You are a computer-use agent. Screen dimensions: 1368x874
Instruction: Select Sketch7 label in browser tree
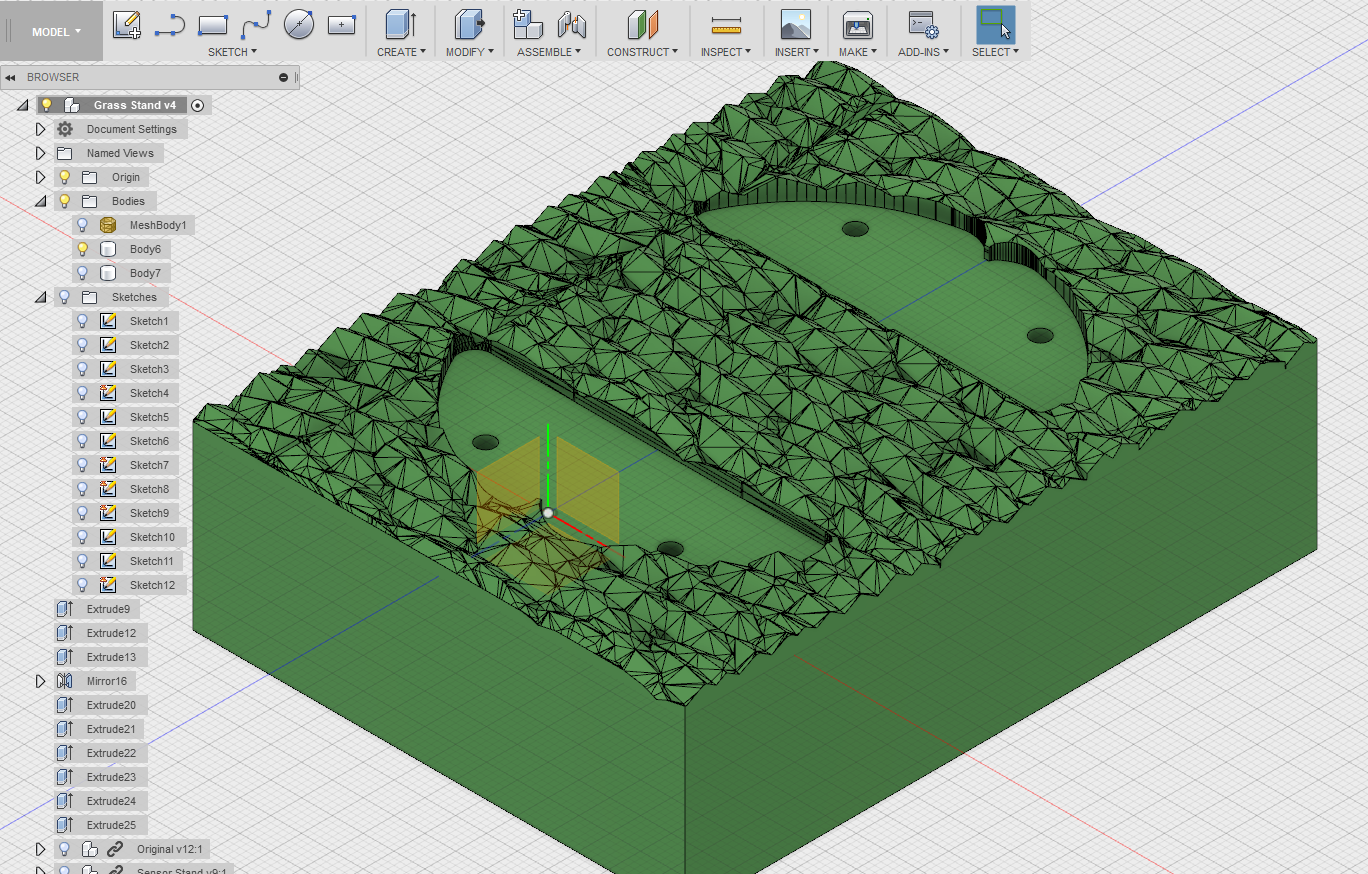(x=149, y=465)
